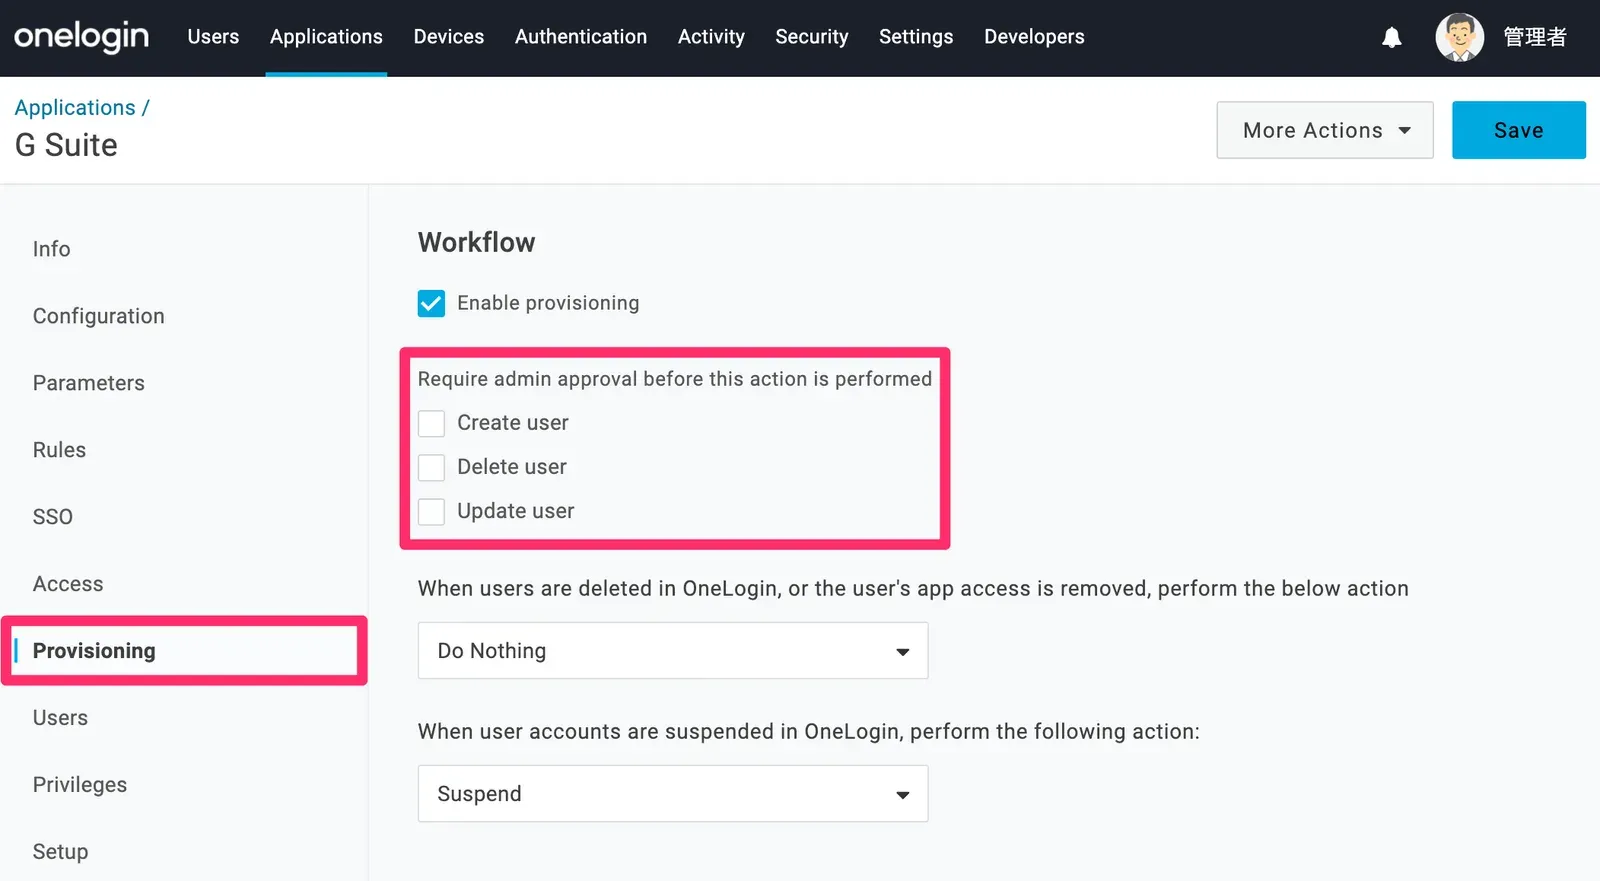Open the Users top menu
This screenshot has width=1600, height=881.
click(x=213, y=37)
